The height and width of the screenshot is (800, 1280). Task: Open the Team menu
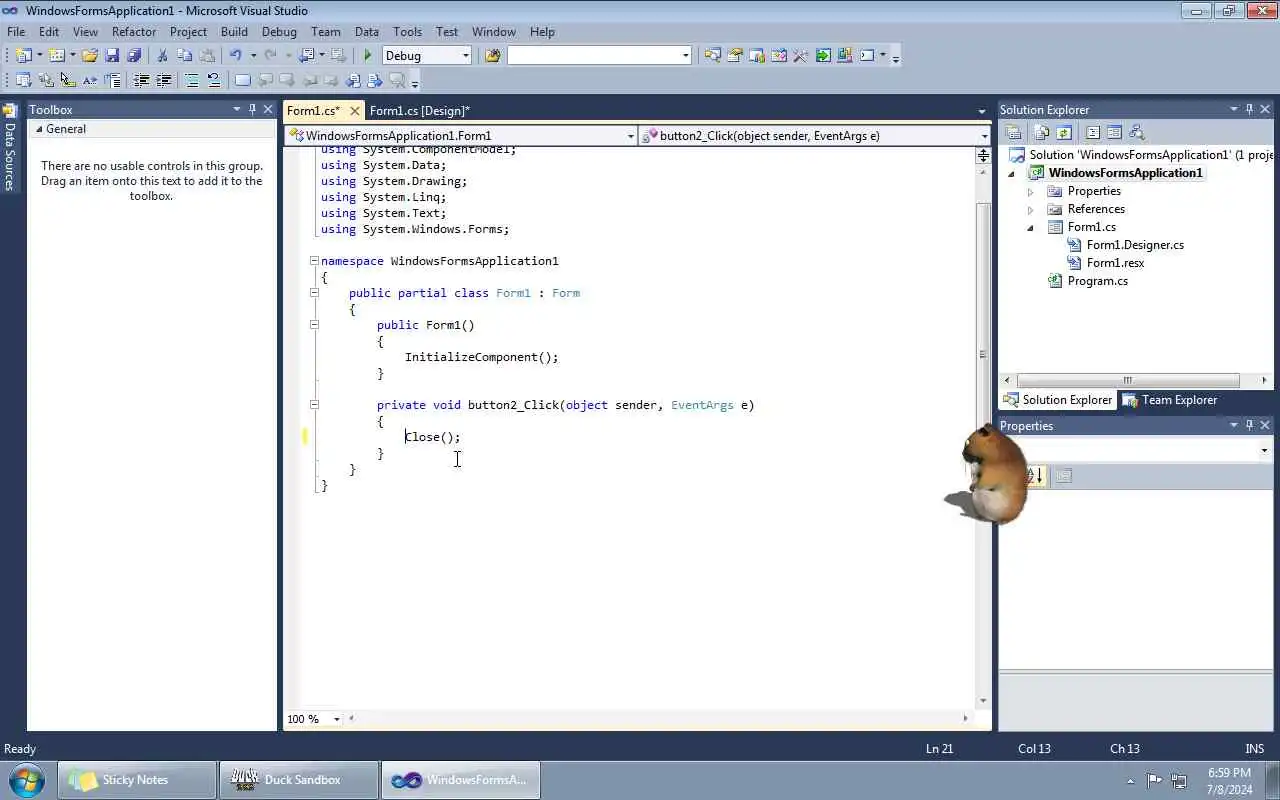(326, 32)
